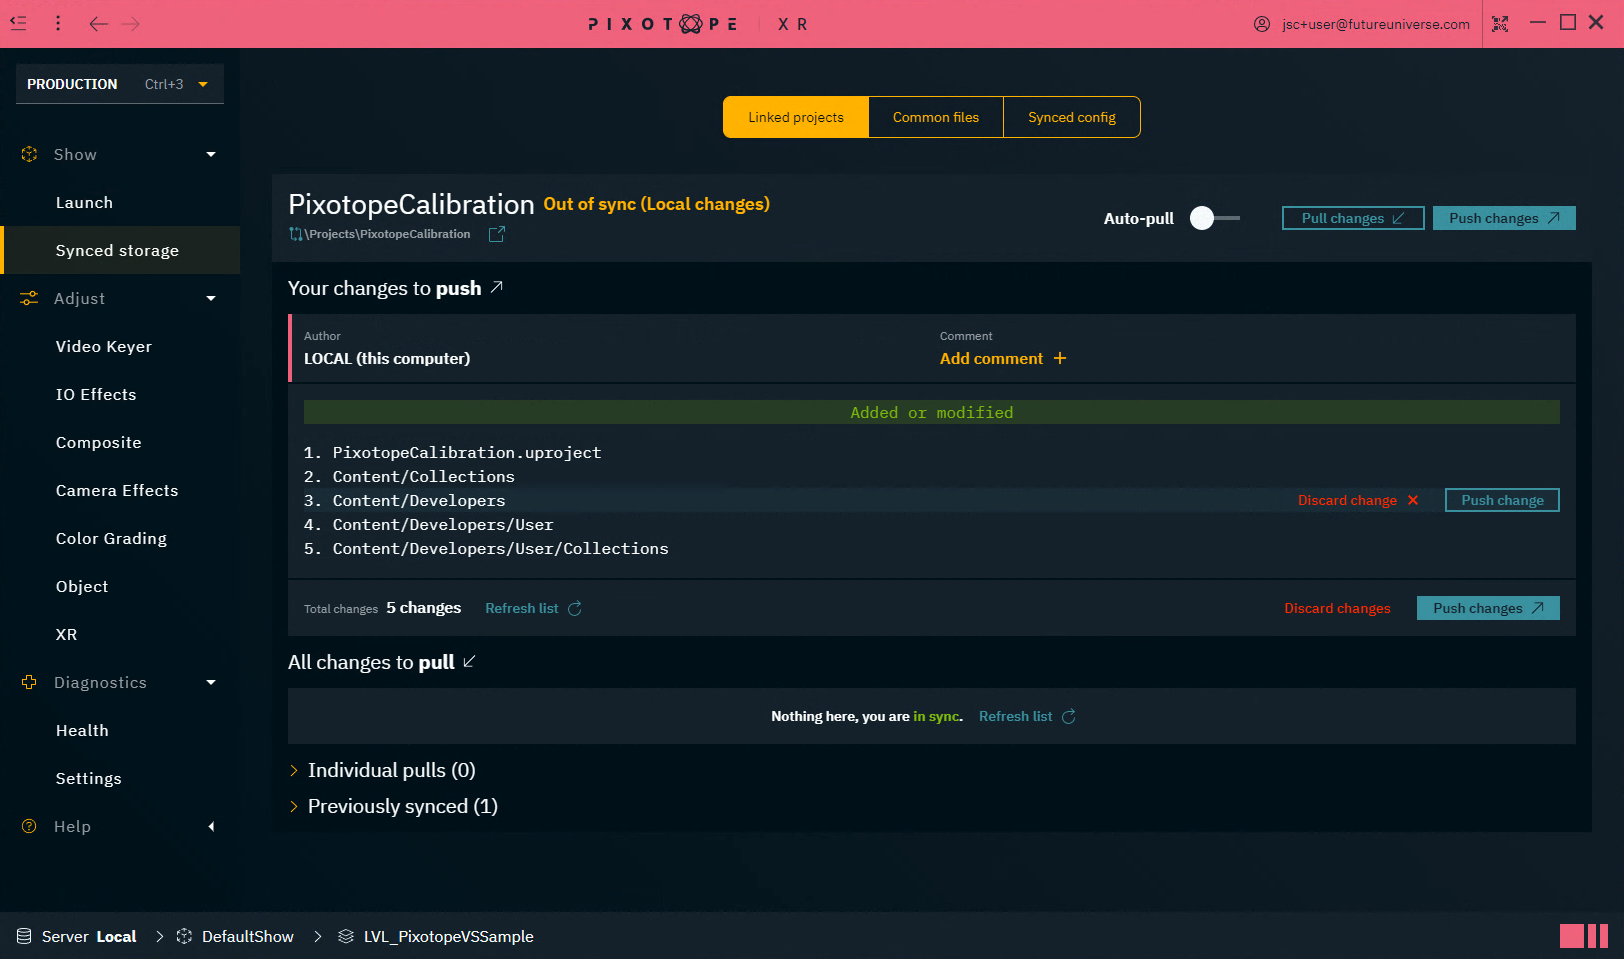Go forward with the right arrow
Screen dimensions: 1624x959
(x=131, y=23)
